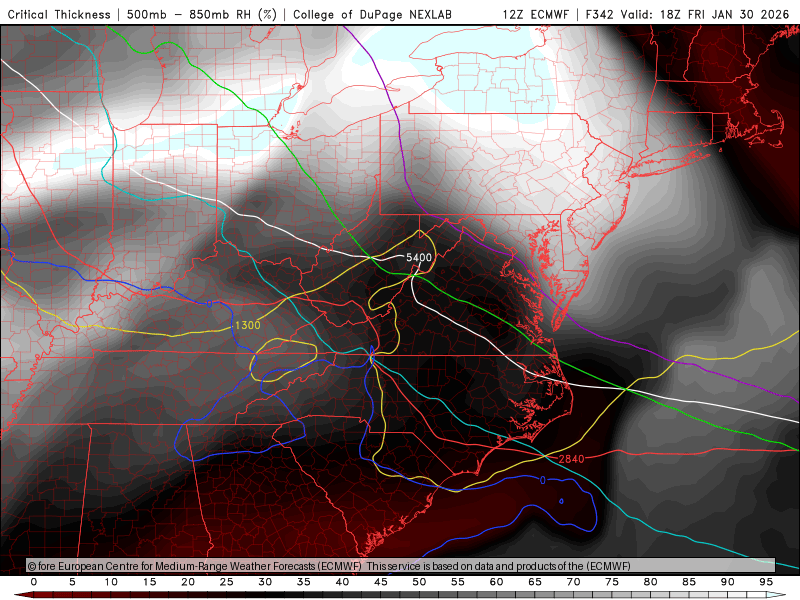Click the "30" value on the RH color scale
Image resolution: width=800 pixels, height=600 pixels.
tap(265, 582)
